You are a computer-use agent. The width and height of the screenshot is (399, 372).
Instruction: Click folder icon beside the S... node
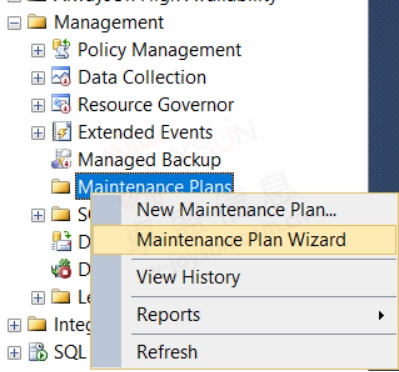pos(61,214)
